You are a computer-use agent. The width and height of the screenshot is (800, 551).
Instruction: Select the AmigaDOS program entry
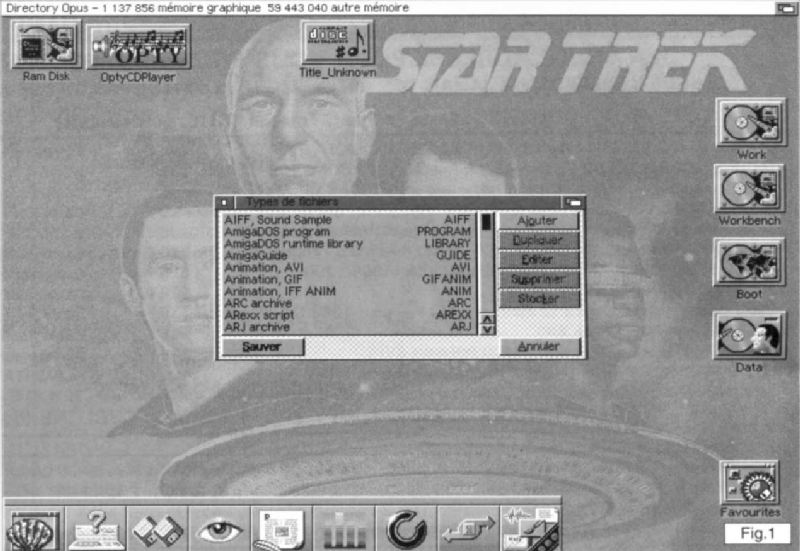coord(348,232)
